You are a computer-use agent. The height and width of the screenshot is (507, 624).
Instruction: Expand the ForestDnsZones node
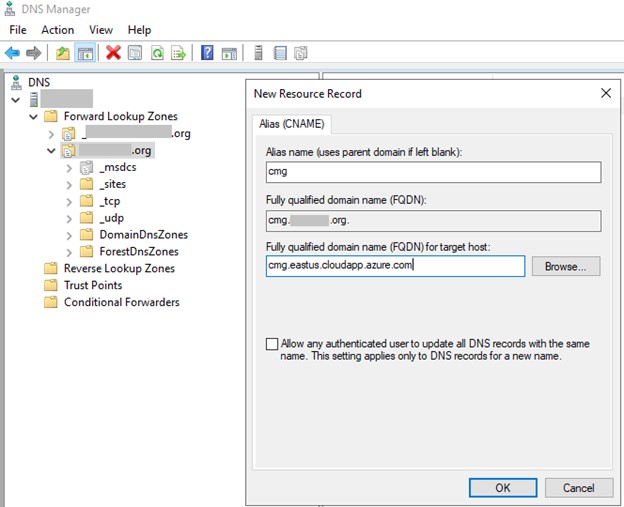[69, 252]
